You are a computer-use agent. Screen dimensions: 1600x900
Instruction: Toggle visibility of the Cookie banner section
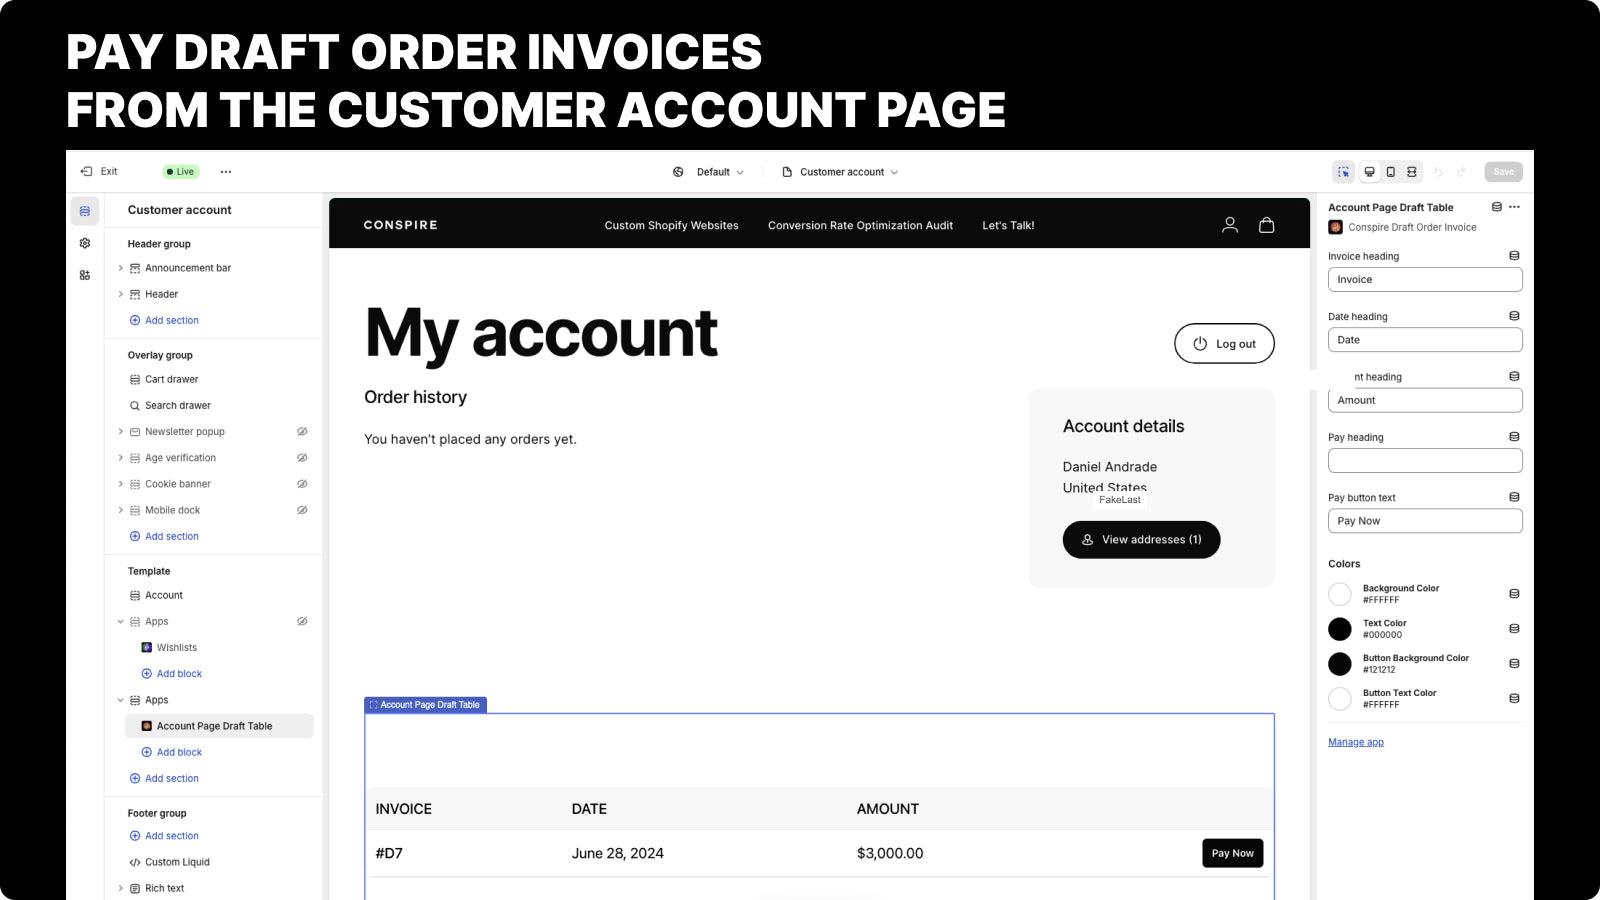(x=302, y=484)
